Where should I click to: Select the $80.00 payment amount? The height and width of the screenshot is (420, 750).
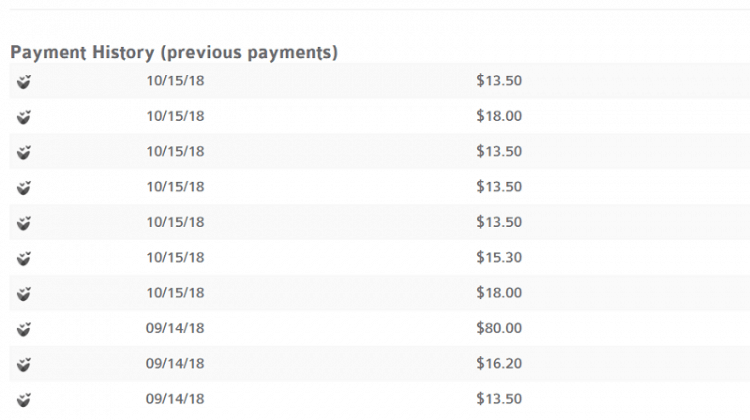[x=499, y=328]
